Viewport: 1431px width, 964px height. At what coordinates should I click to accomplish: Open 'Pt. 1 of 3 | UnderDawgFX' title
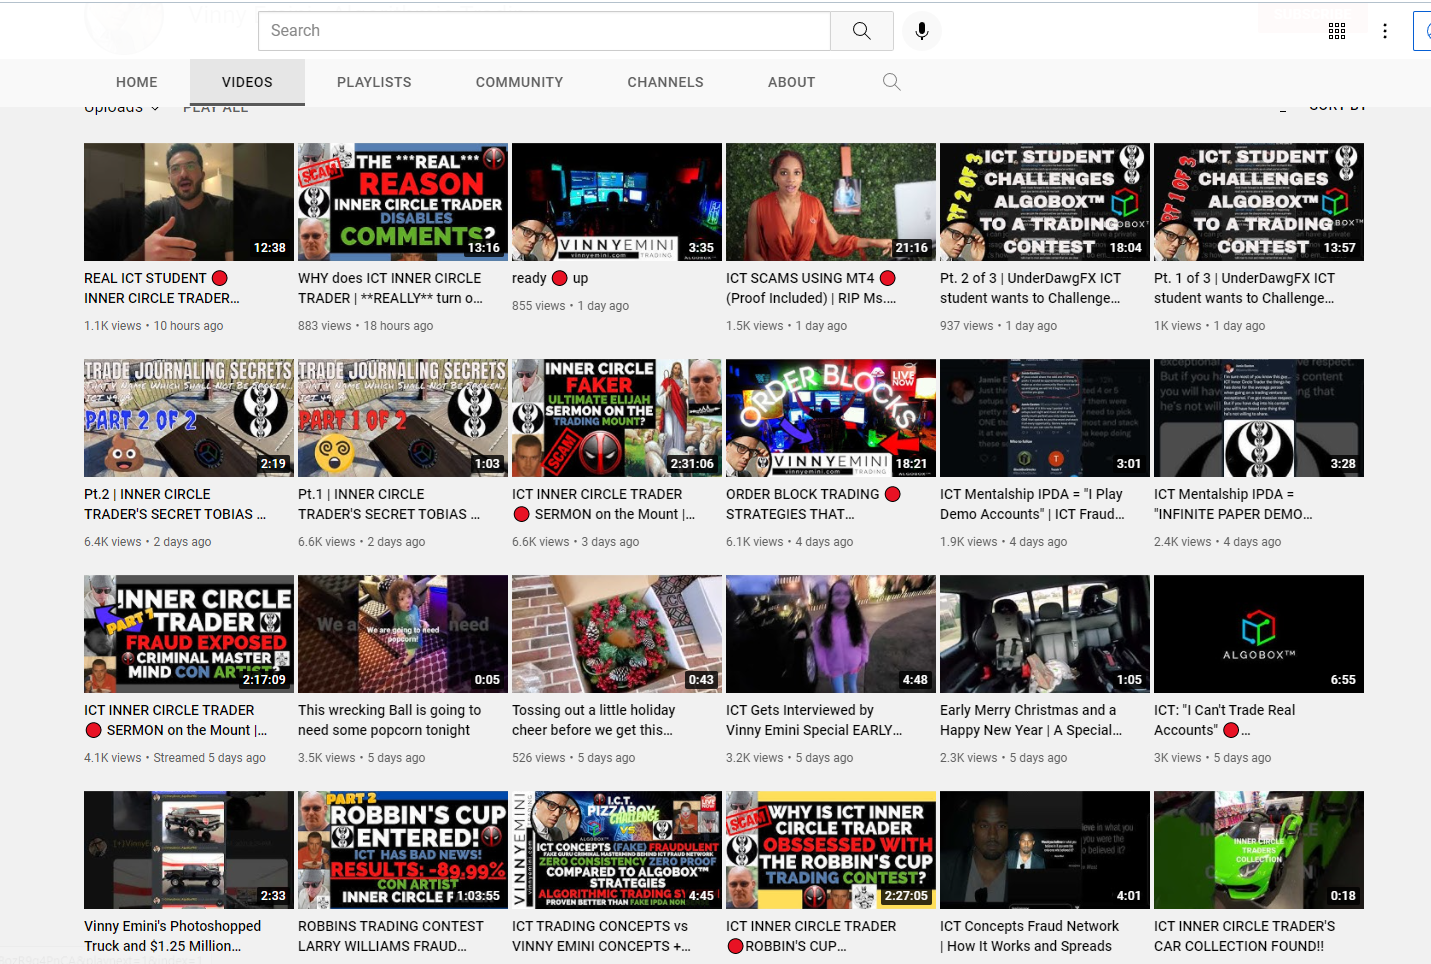(x=1244, y=288)
